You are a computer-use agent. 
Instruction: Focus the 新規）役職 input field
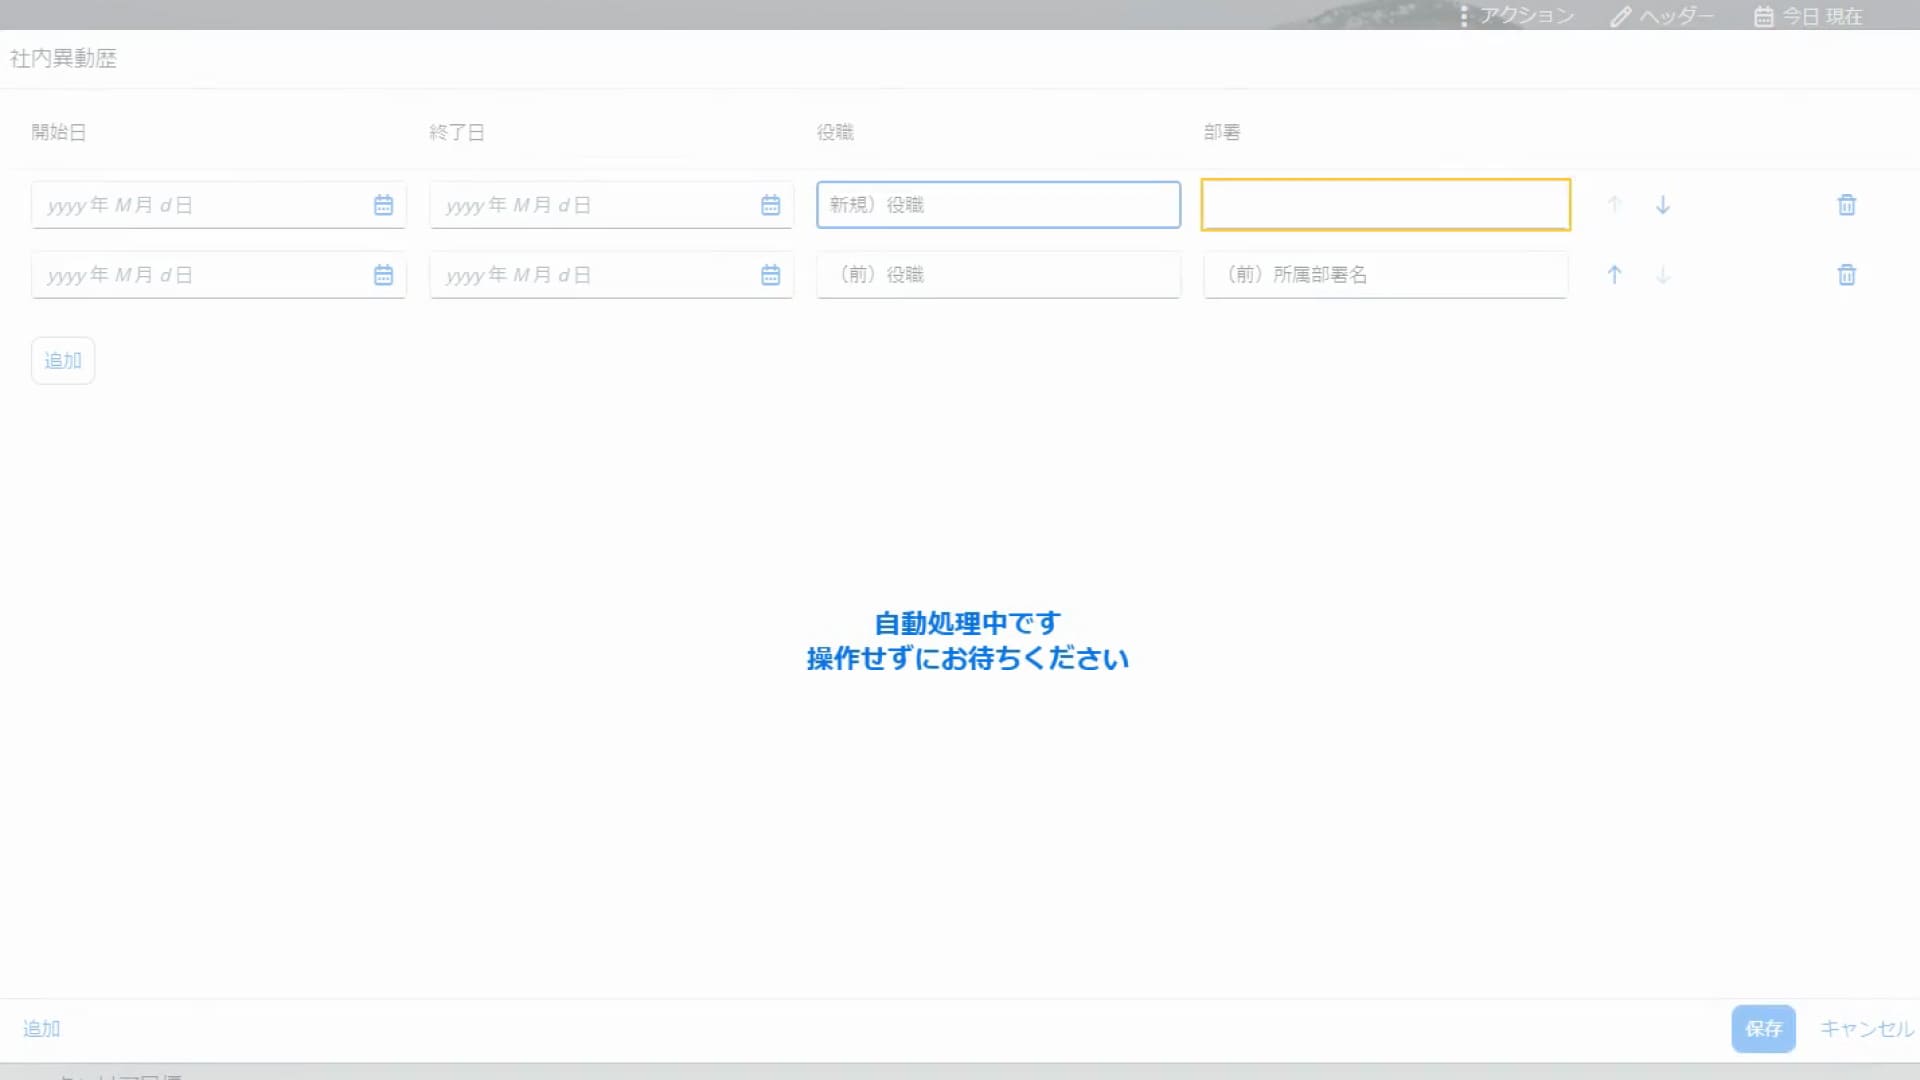click(998, 205)
